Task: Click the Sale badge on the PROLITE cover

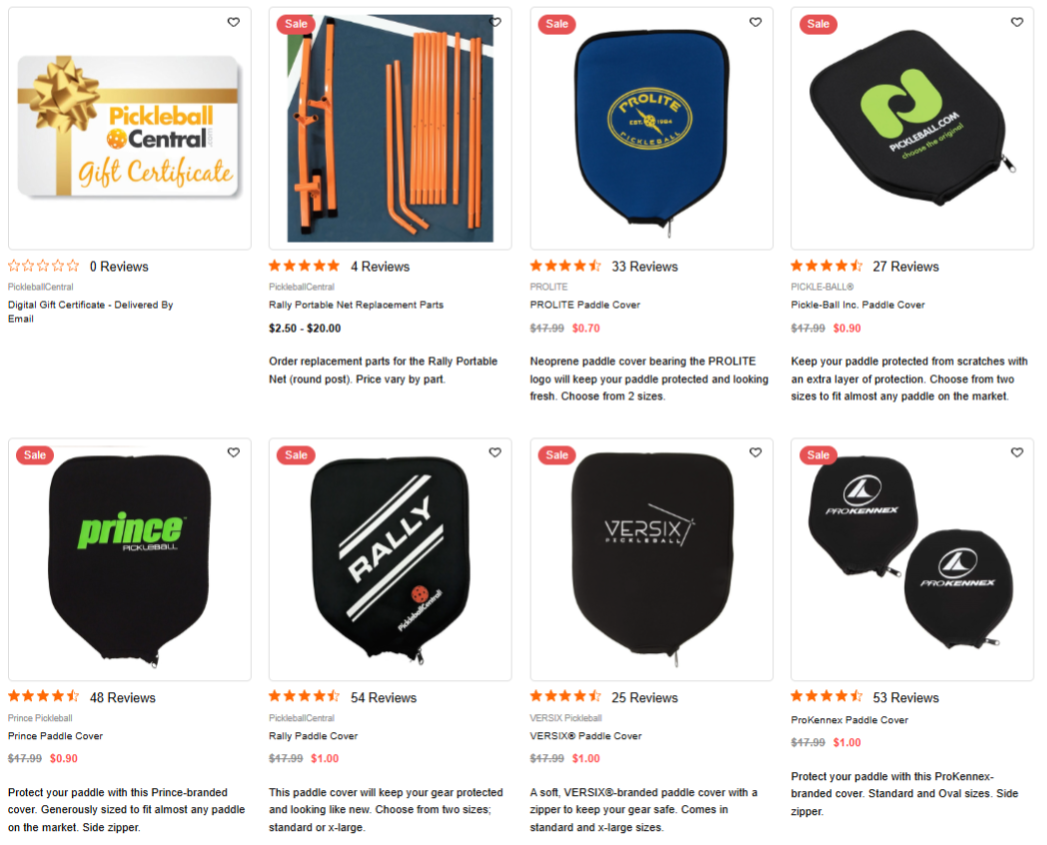Action: click(x=556, y=24)
